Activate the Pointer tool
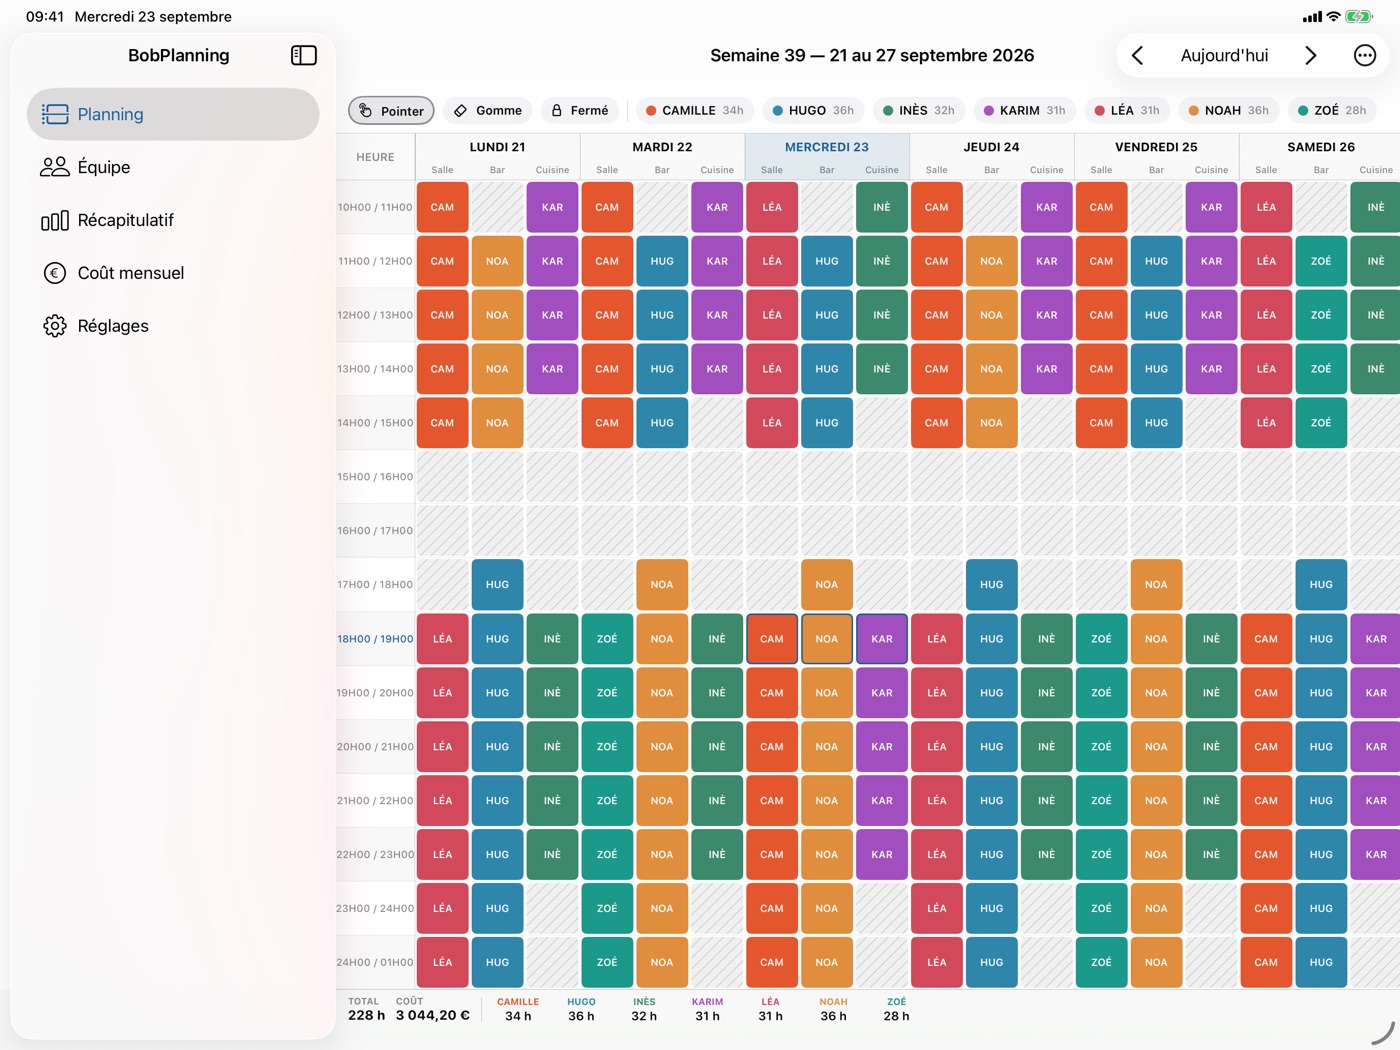This screenshot has height=1050, width=1400. coord(391,110)
